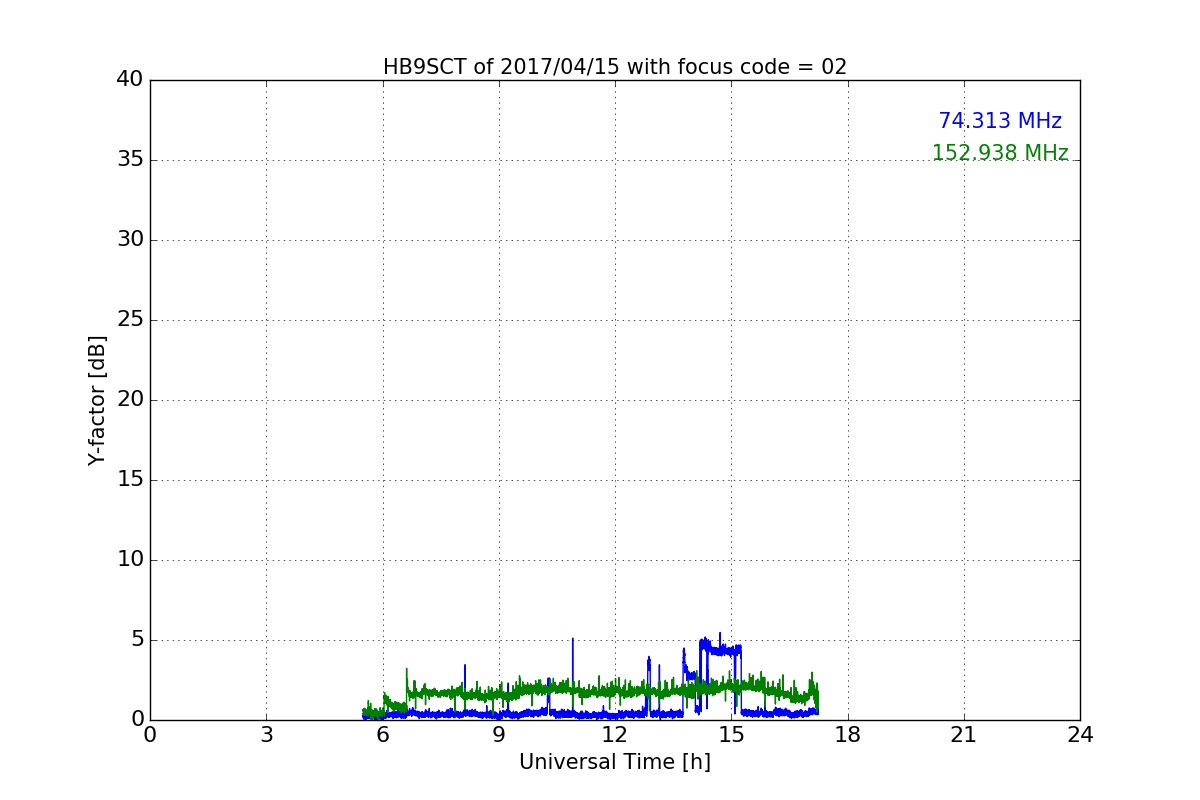Click the x-axis tick label 18
Image resolution: width=1200 pixels, height=800 pixels.
coord(848,735)
